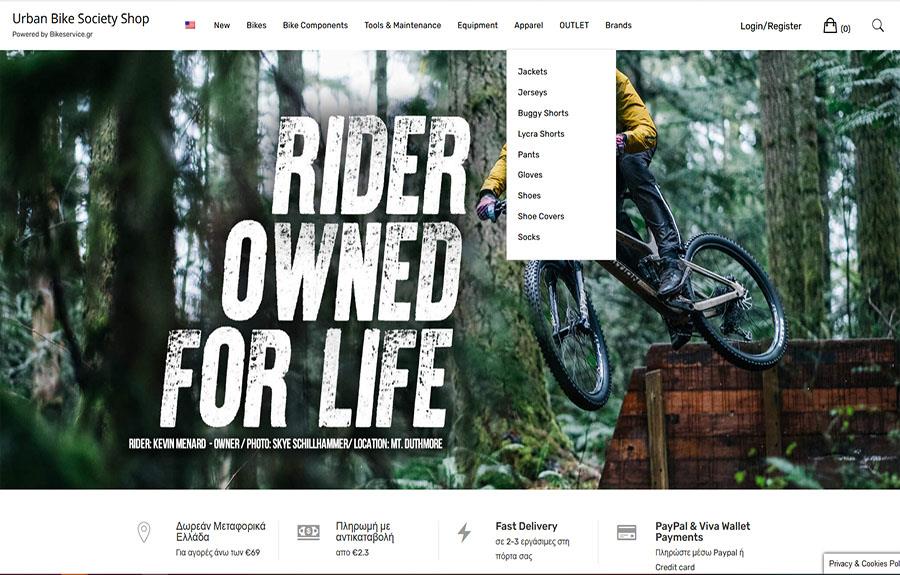This screenshot has width=900, height=575.
Task: Expand the Equipment menu
Action: (x=478, y=25)
